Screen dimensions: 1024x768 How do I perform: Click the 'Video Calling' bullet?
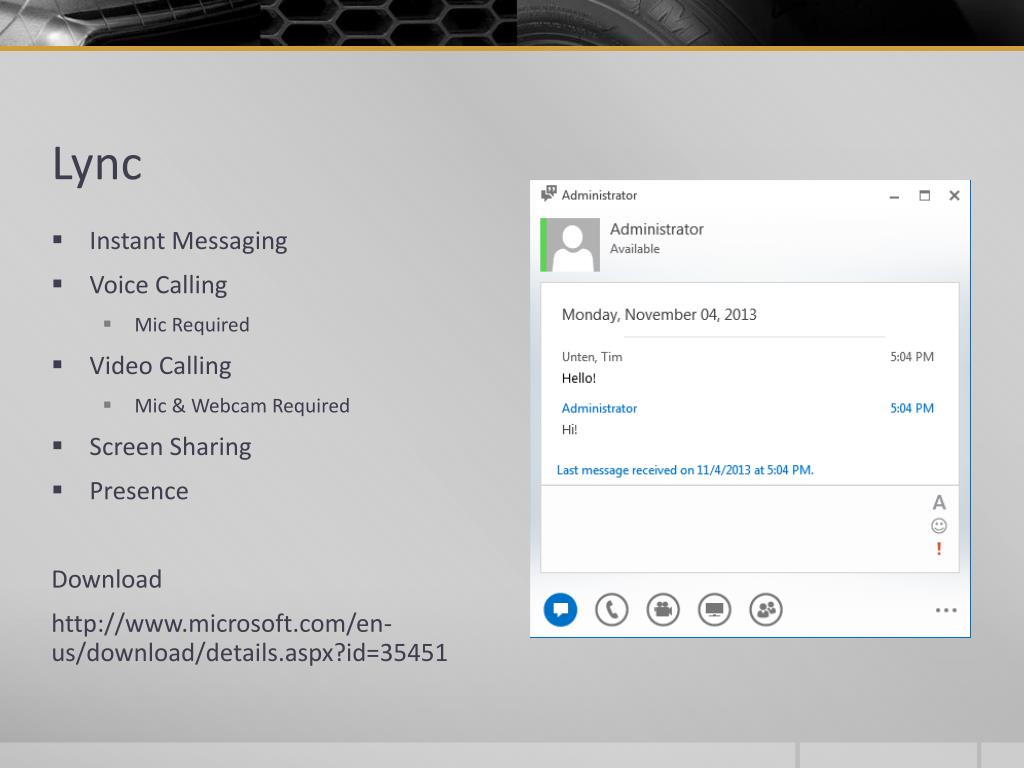coord(160,366)
